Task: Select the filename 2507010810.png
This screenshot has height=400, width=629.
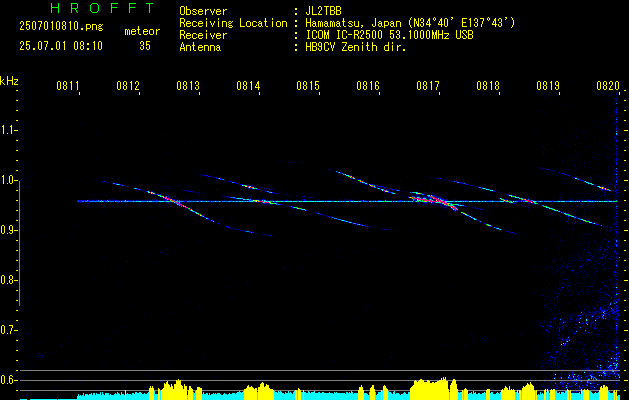Action: [x=61, y=26]
